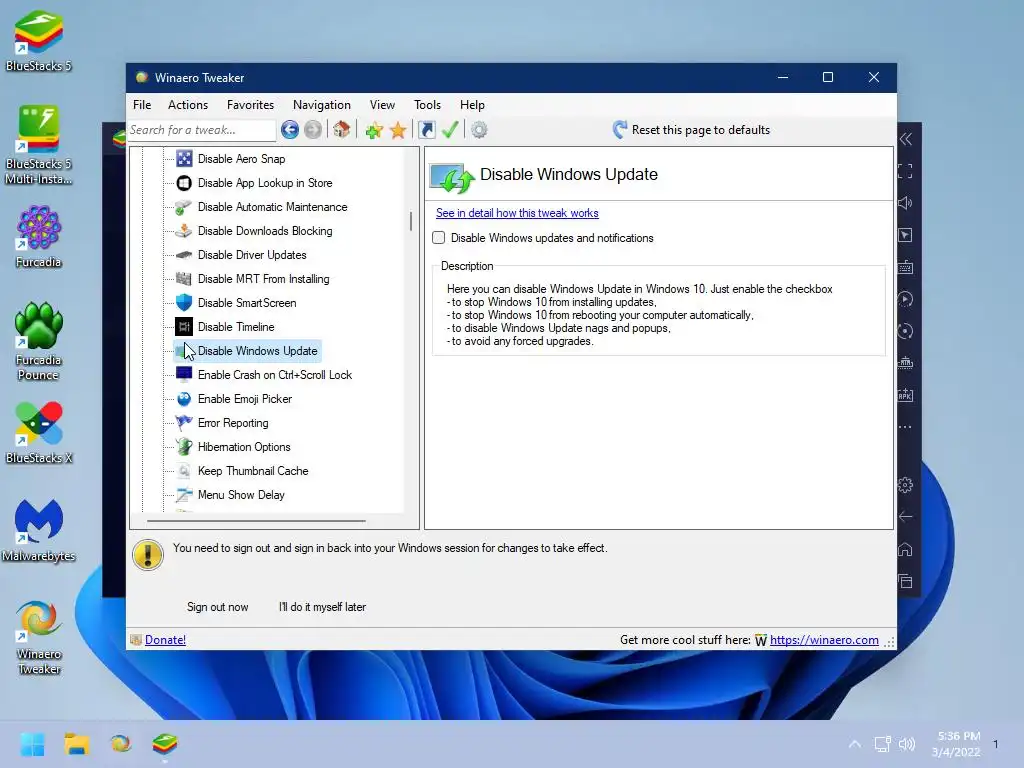This screenshot has width=1024, height=768.
Task: Select Disable Downloads Blocking tweak
Action: coord(265,231)
